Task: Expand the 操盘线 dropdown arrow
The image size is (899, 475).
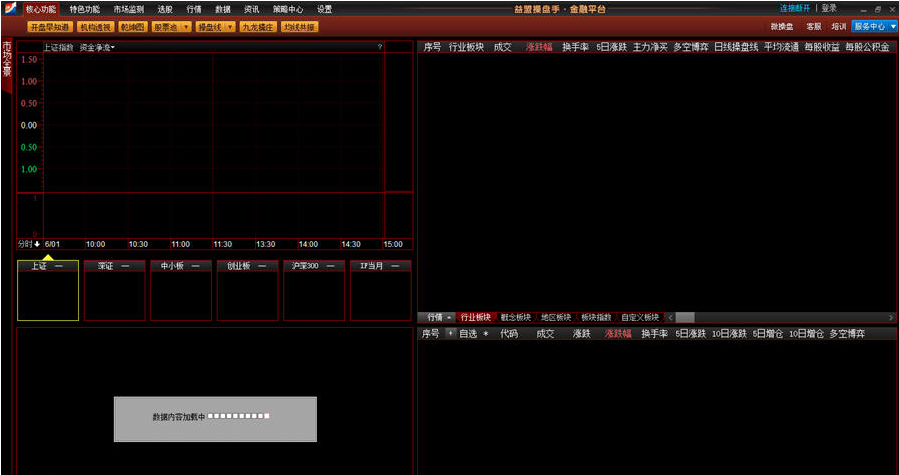Action: 231,27
